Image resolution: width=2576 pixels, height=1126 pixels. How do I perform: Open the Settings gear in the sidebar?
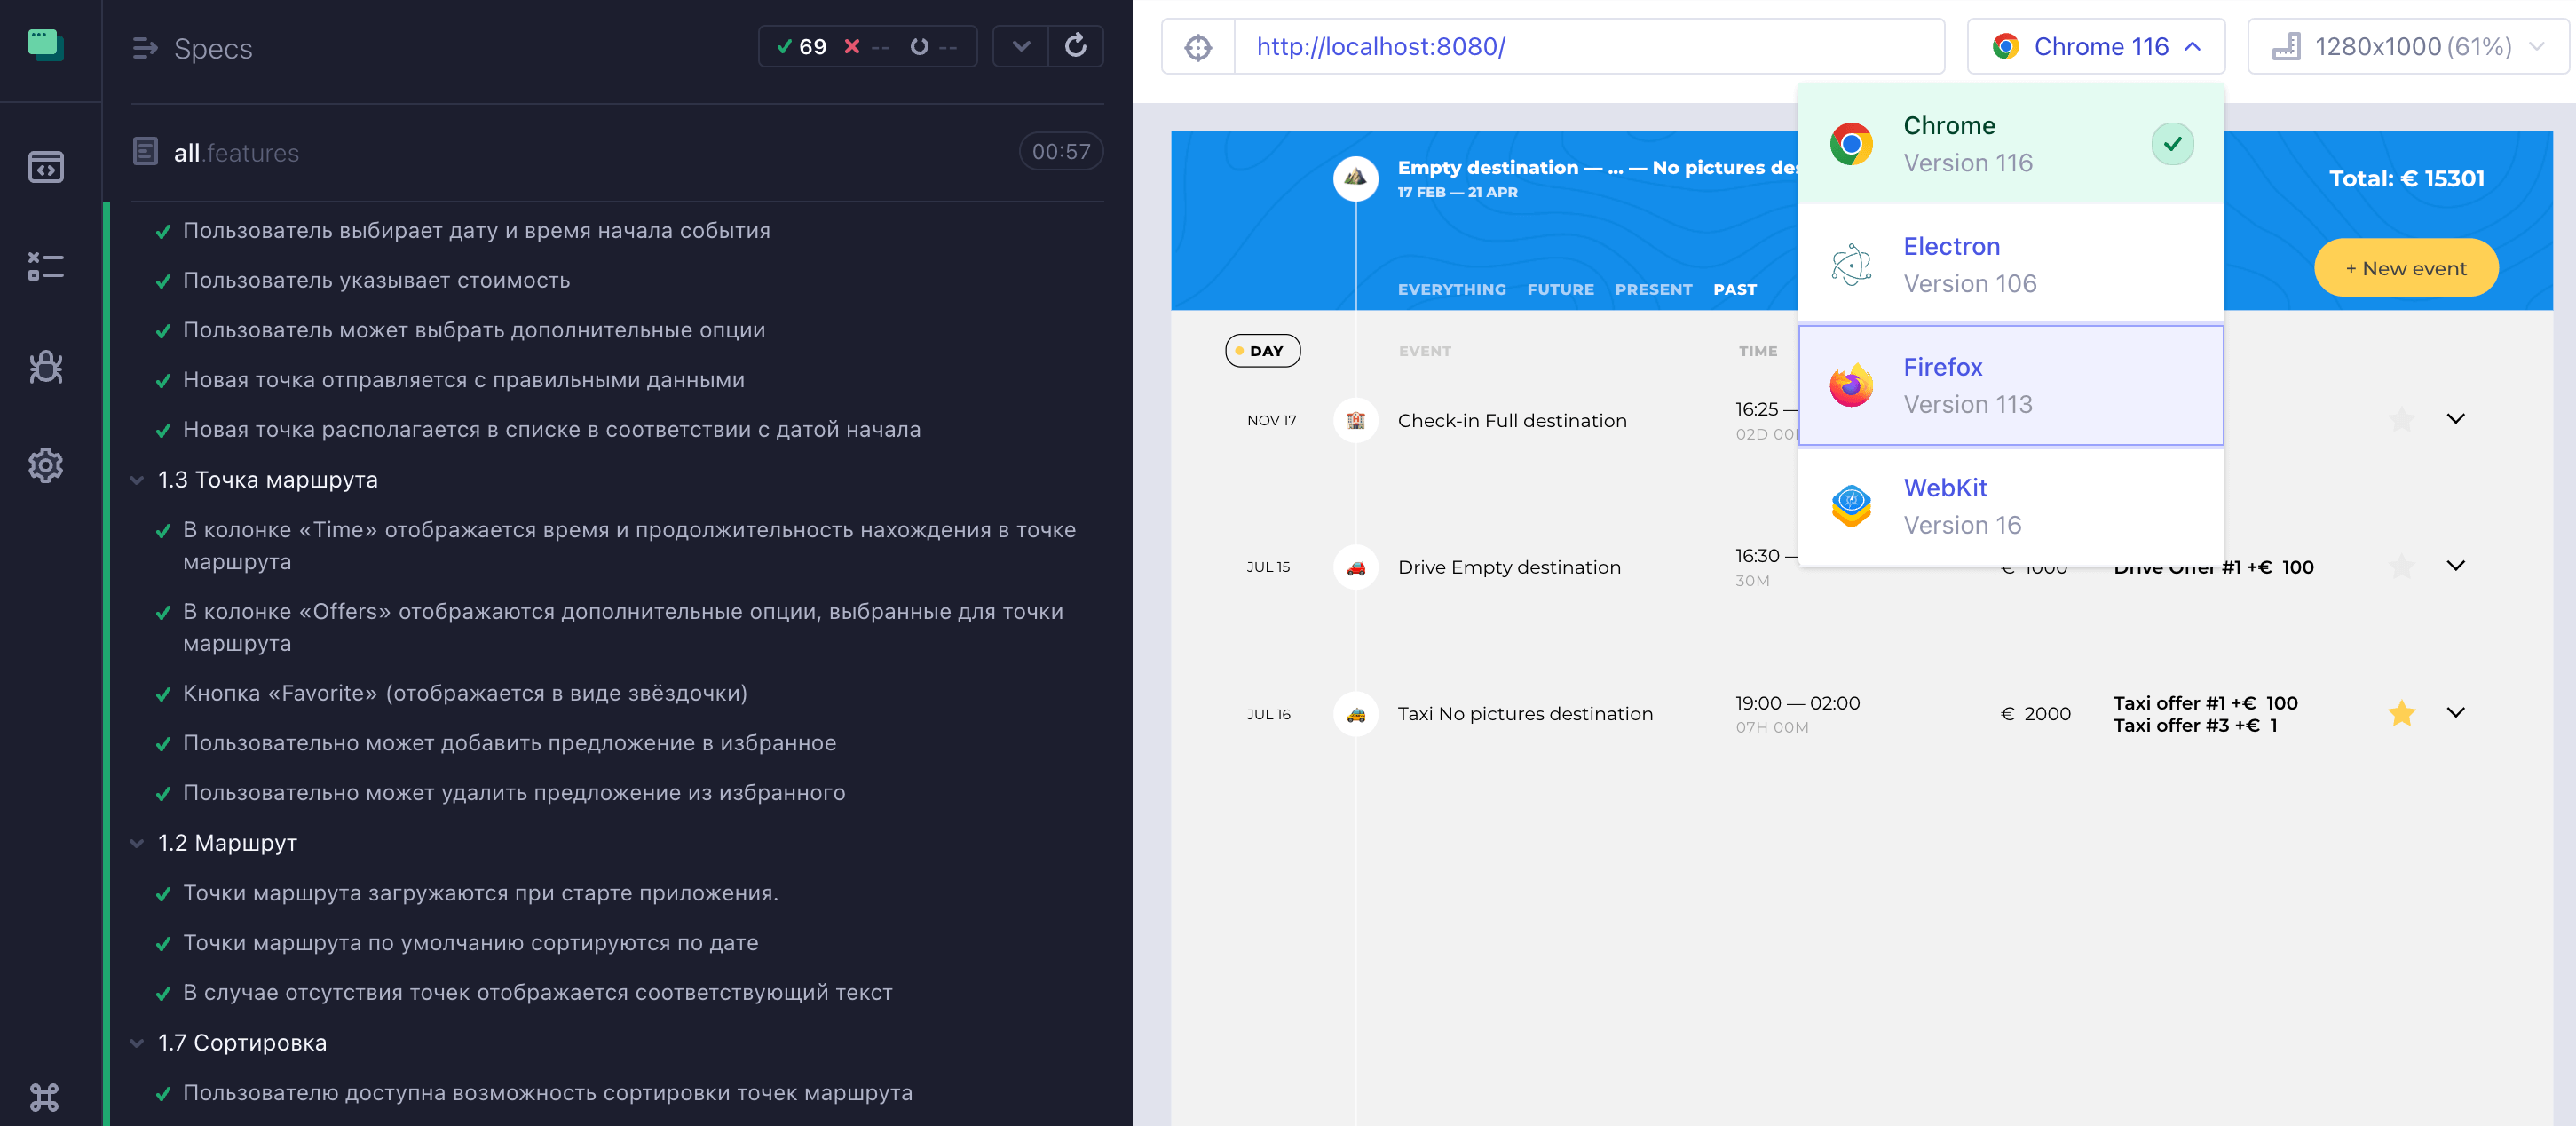point(46,465)
